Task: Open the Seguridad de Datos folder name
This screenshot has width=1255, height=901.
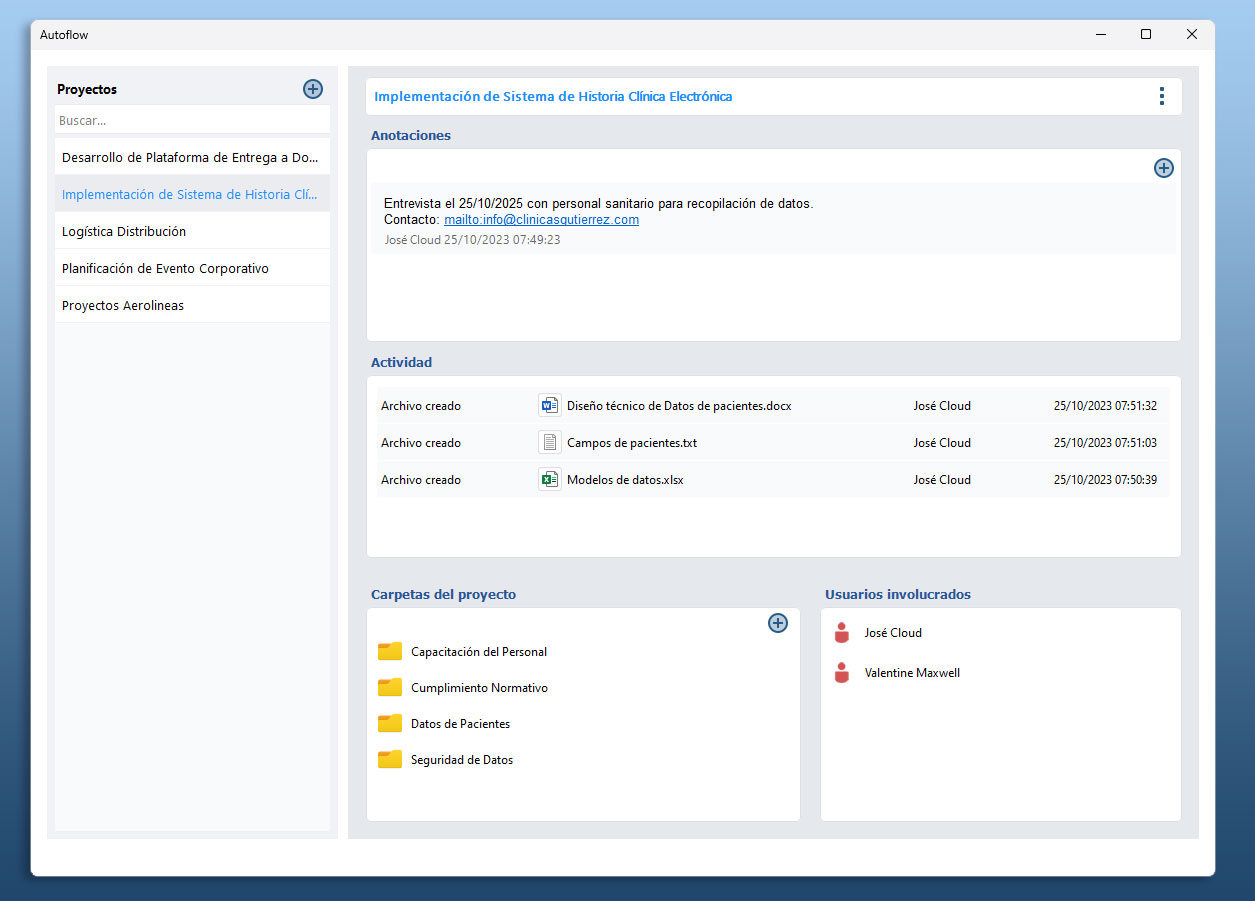Action: pos(462,760)
